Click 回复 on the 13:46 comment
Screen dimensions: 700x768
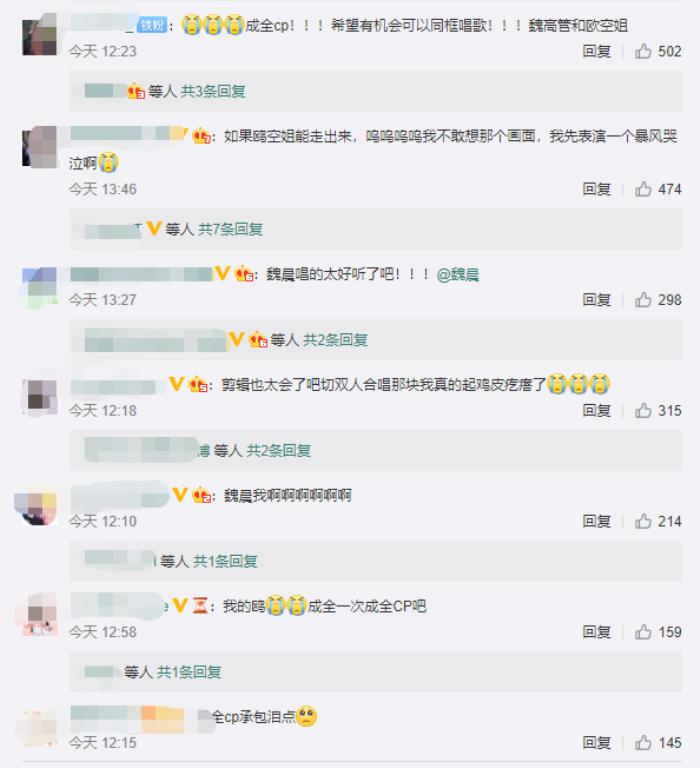pyautogui.click(x=596, y=189)
